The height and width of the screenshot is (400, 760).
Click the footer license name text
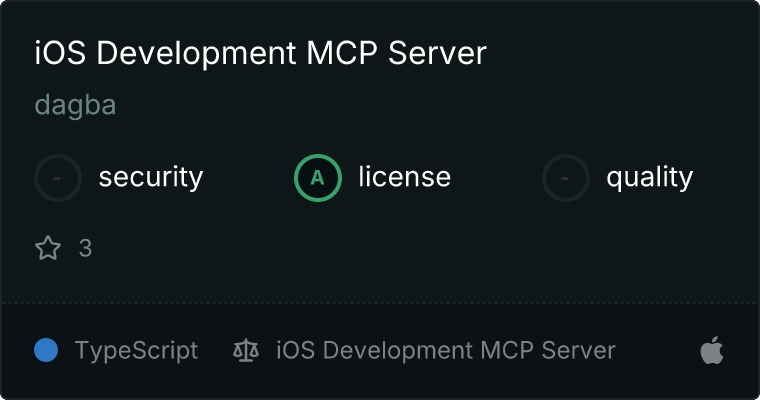(445, 351)
